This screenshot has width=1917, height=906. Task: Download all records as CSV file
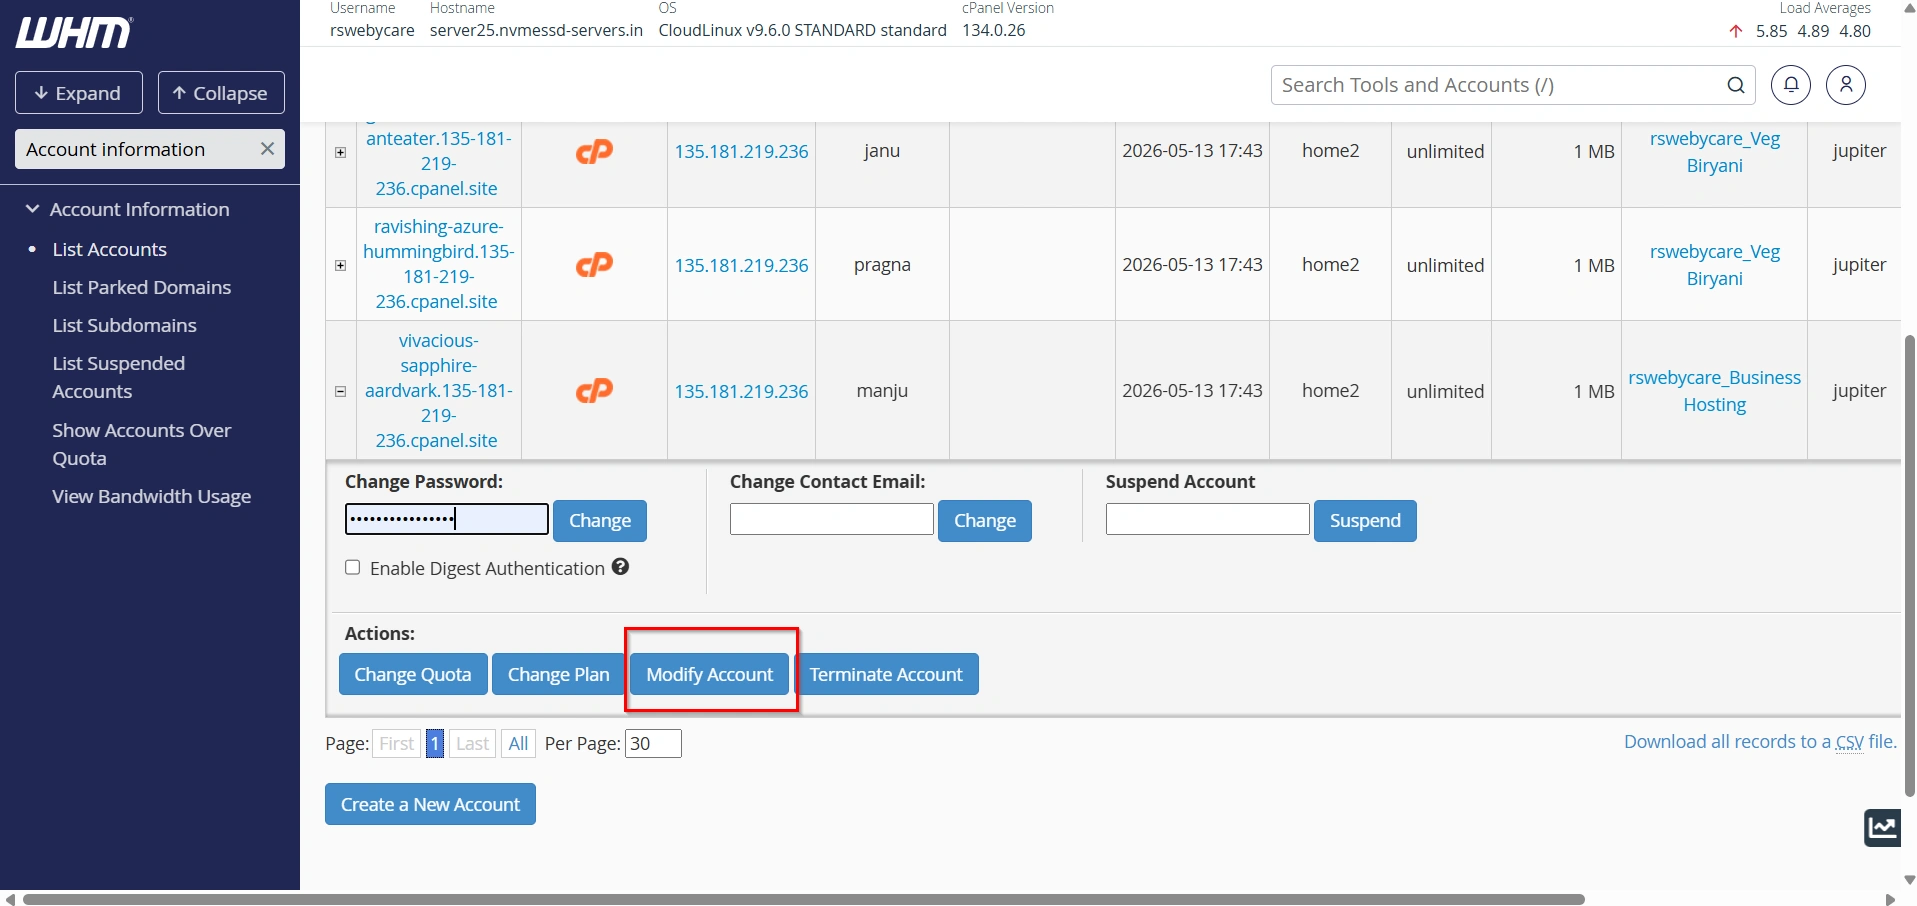coord(1760,742)
